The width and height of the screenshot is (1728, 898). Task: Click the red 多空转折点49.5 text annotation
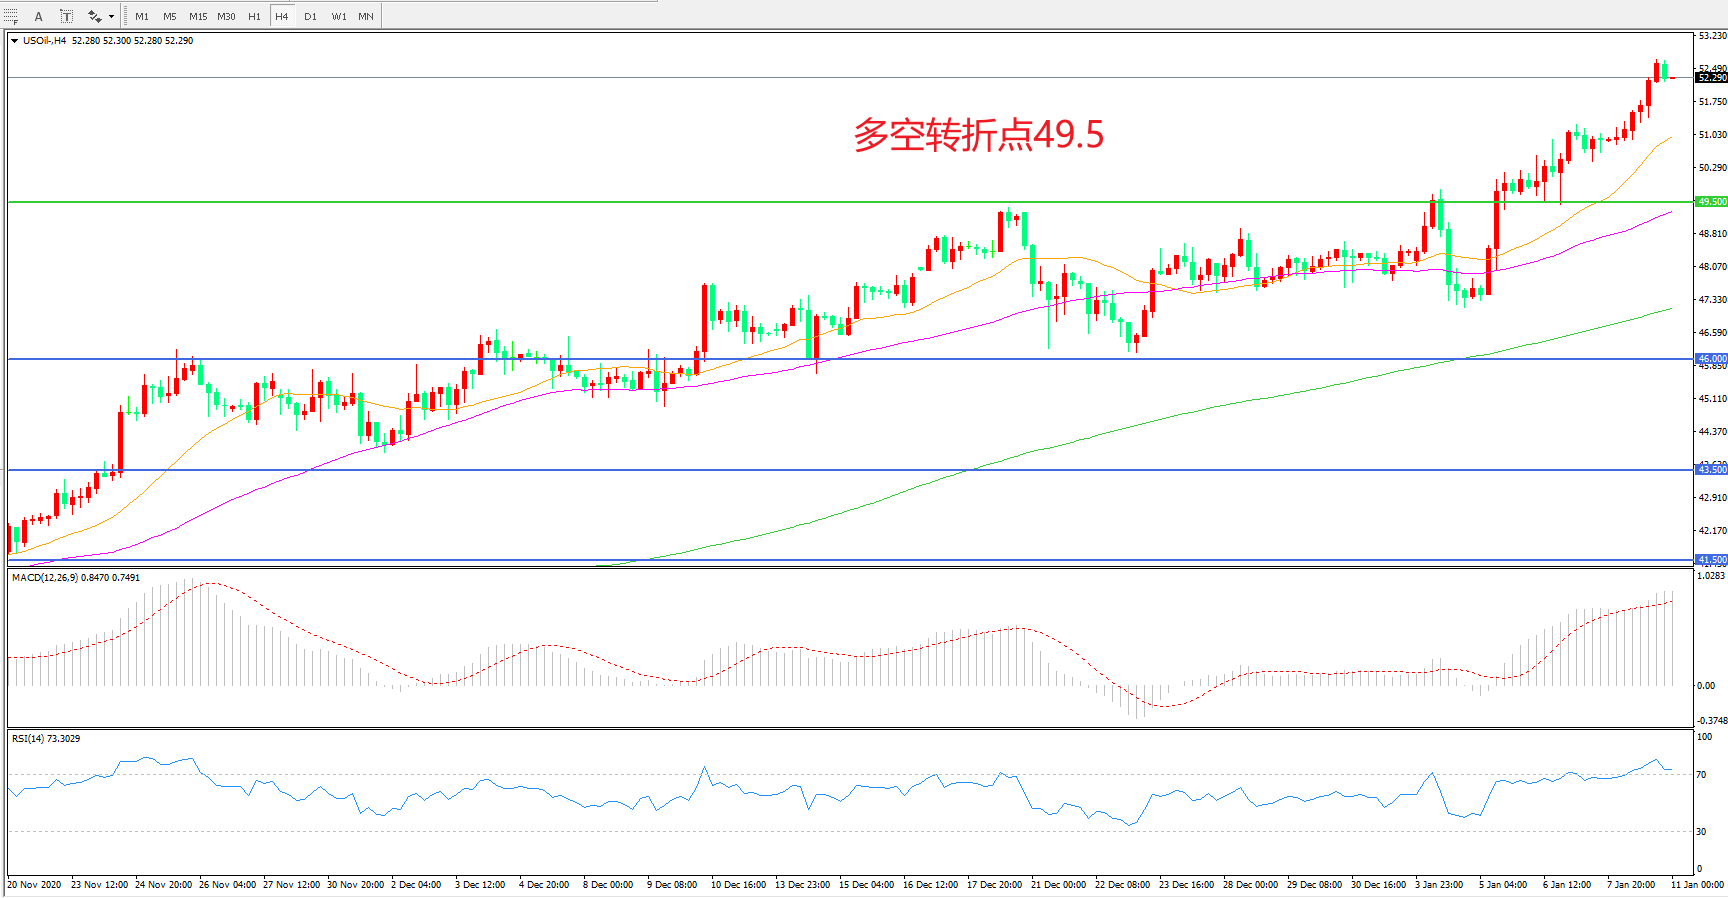[x=978, y=135]
